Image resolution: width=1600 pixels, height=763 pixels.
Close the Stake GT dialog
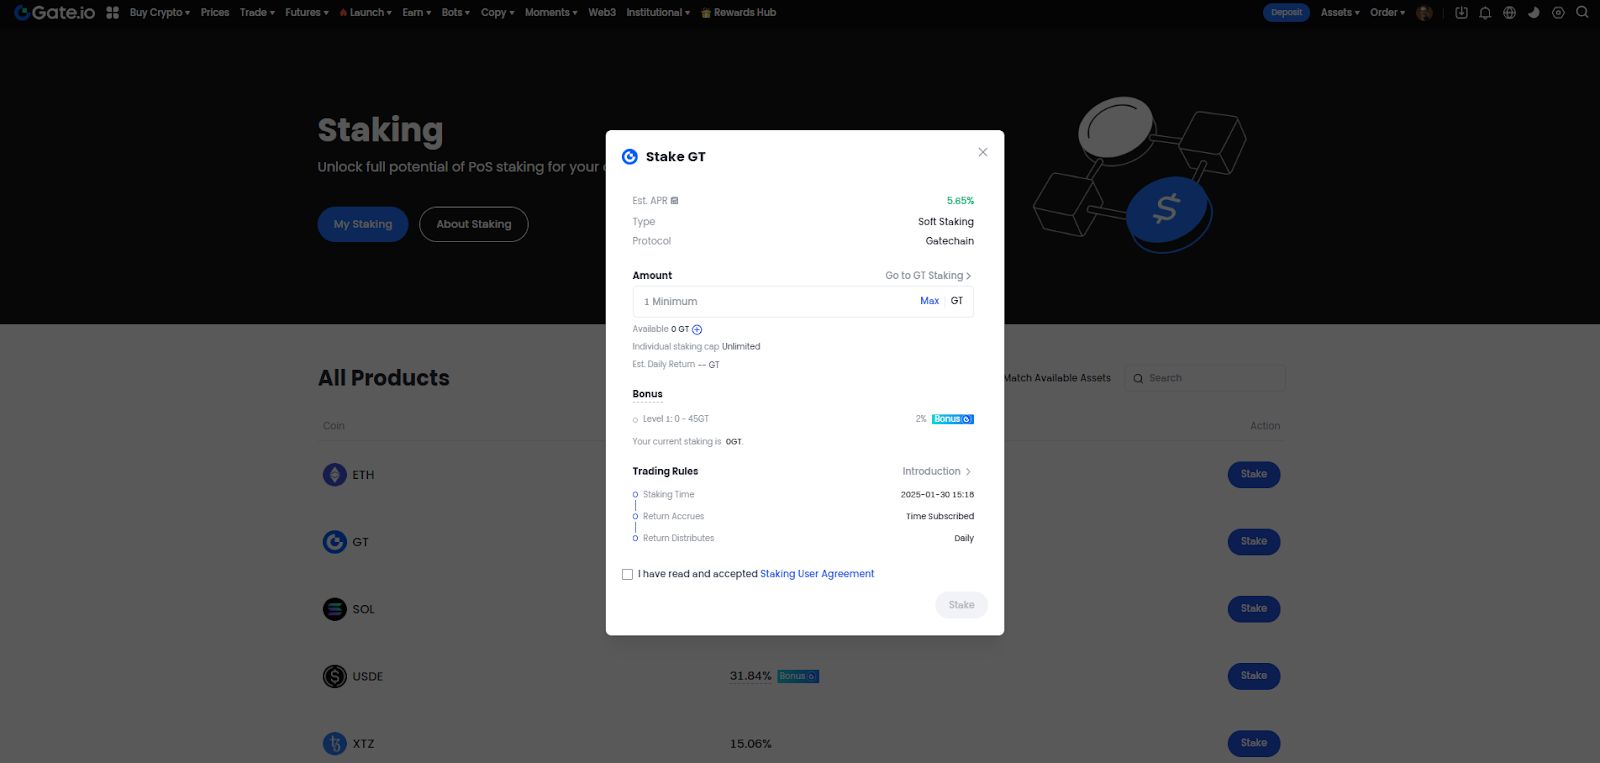coord(982,152)
